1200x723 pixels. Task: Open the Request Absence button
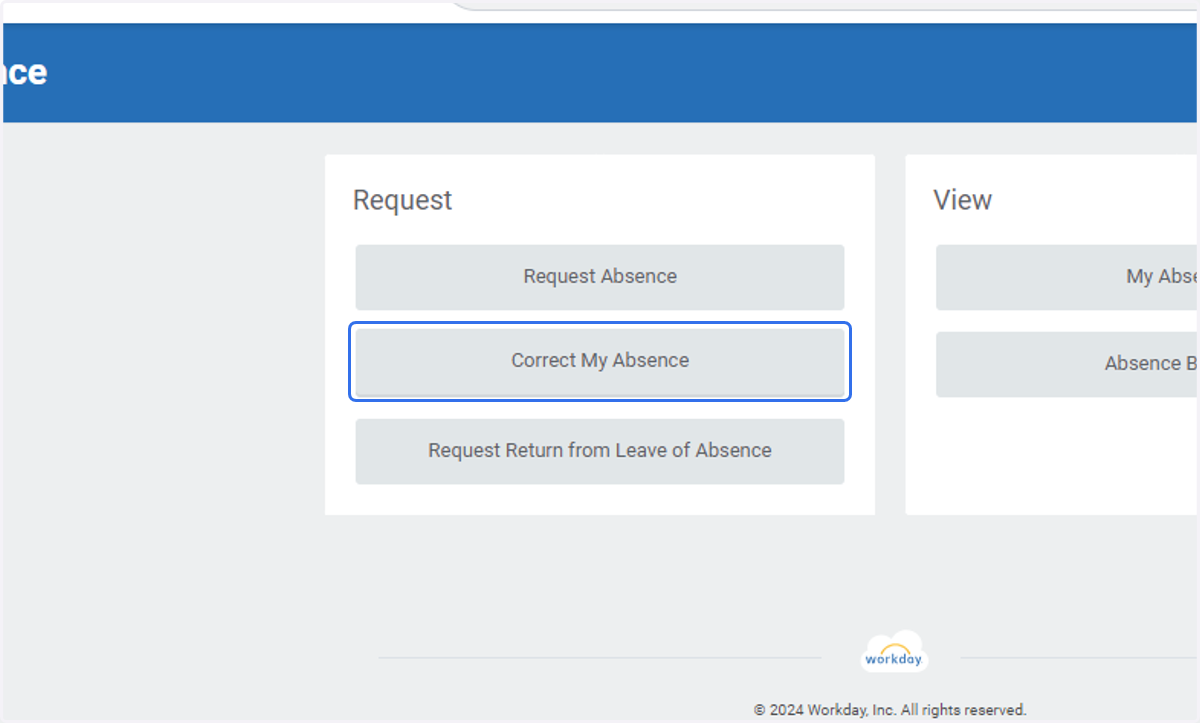[600, 277]
